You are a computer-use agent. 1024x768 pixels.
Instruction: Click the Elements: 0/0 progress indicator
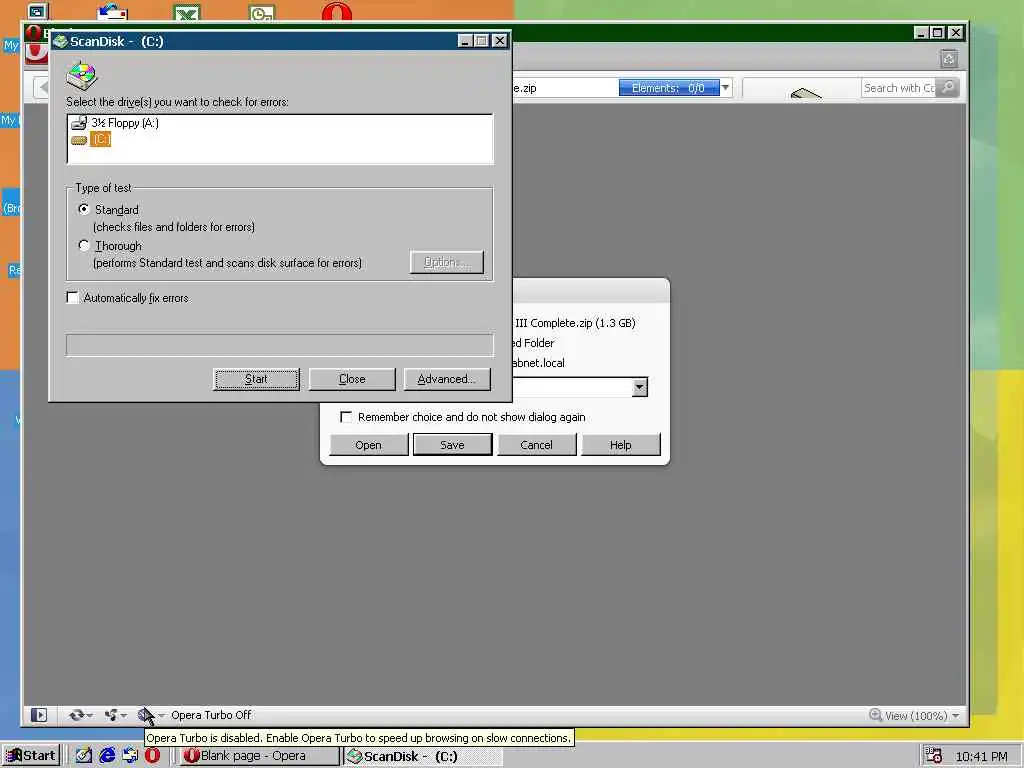click(x=669, y=88)
